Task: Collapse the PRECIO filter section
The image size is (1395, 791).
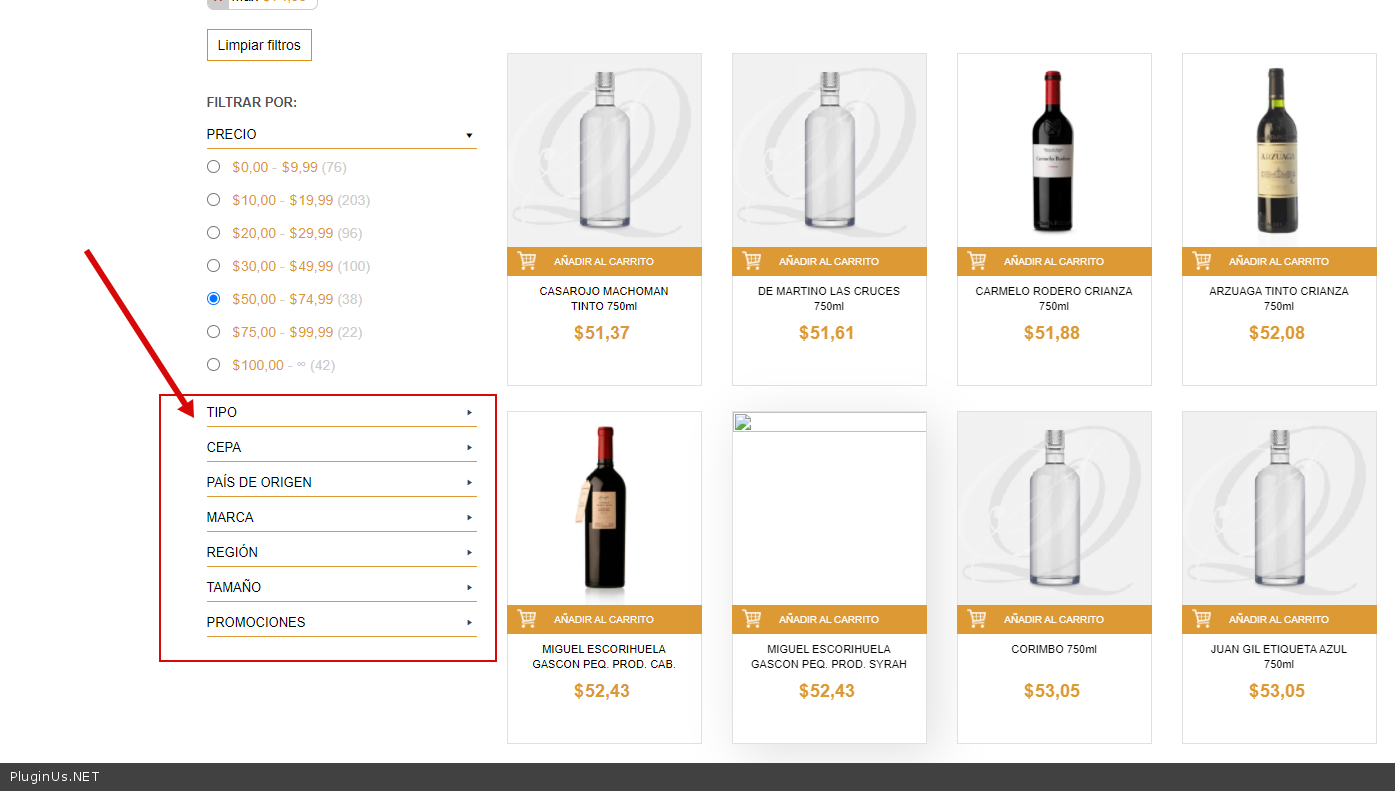Action: (x=469, y=135)
